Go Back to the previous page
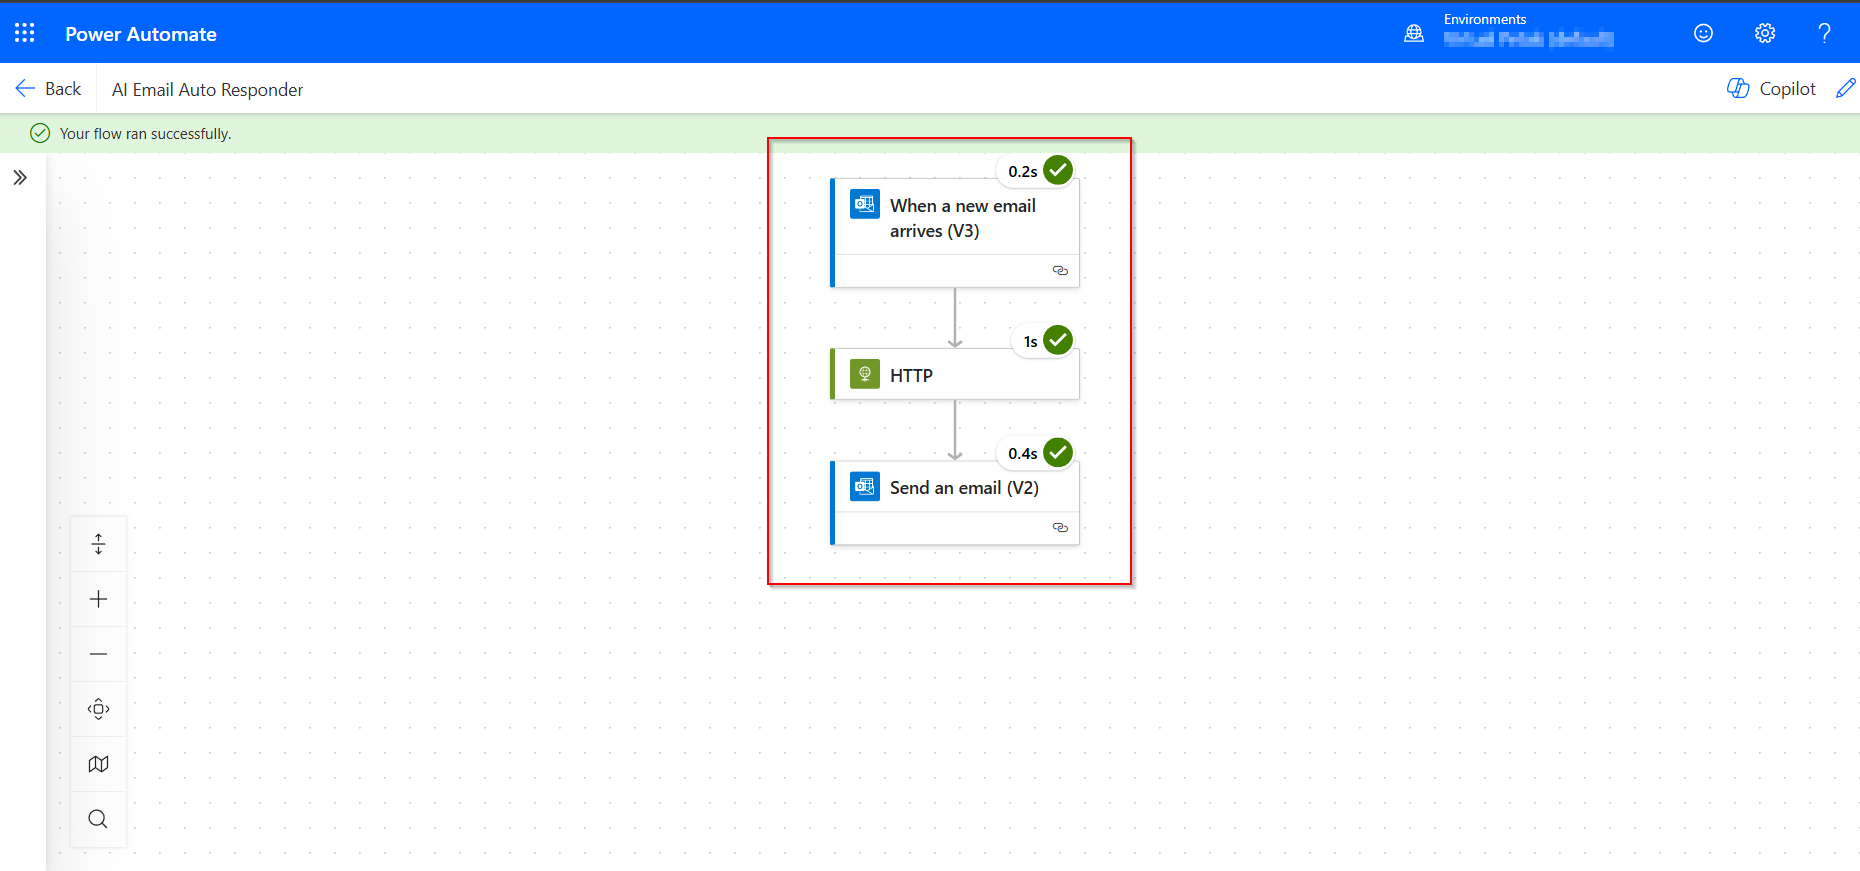This screenshot has width=1860, height=871. (x=48, y=89)
